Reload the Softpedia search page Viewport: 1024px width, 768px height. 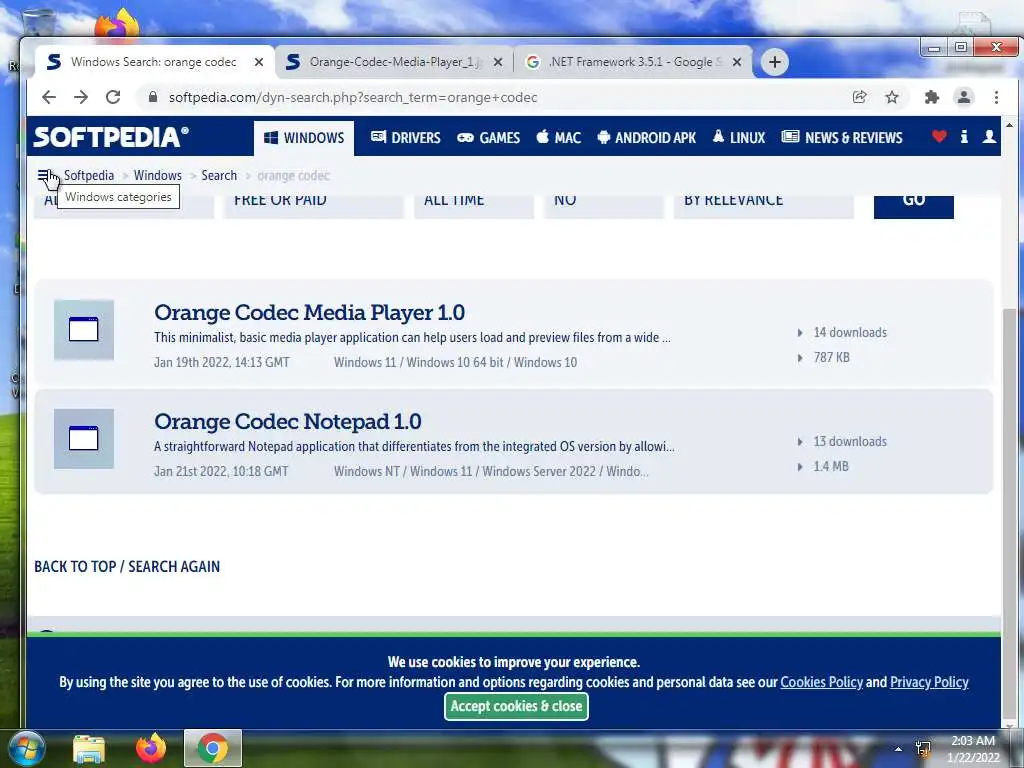point(113,97)
